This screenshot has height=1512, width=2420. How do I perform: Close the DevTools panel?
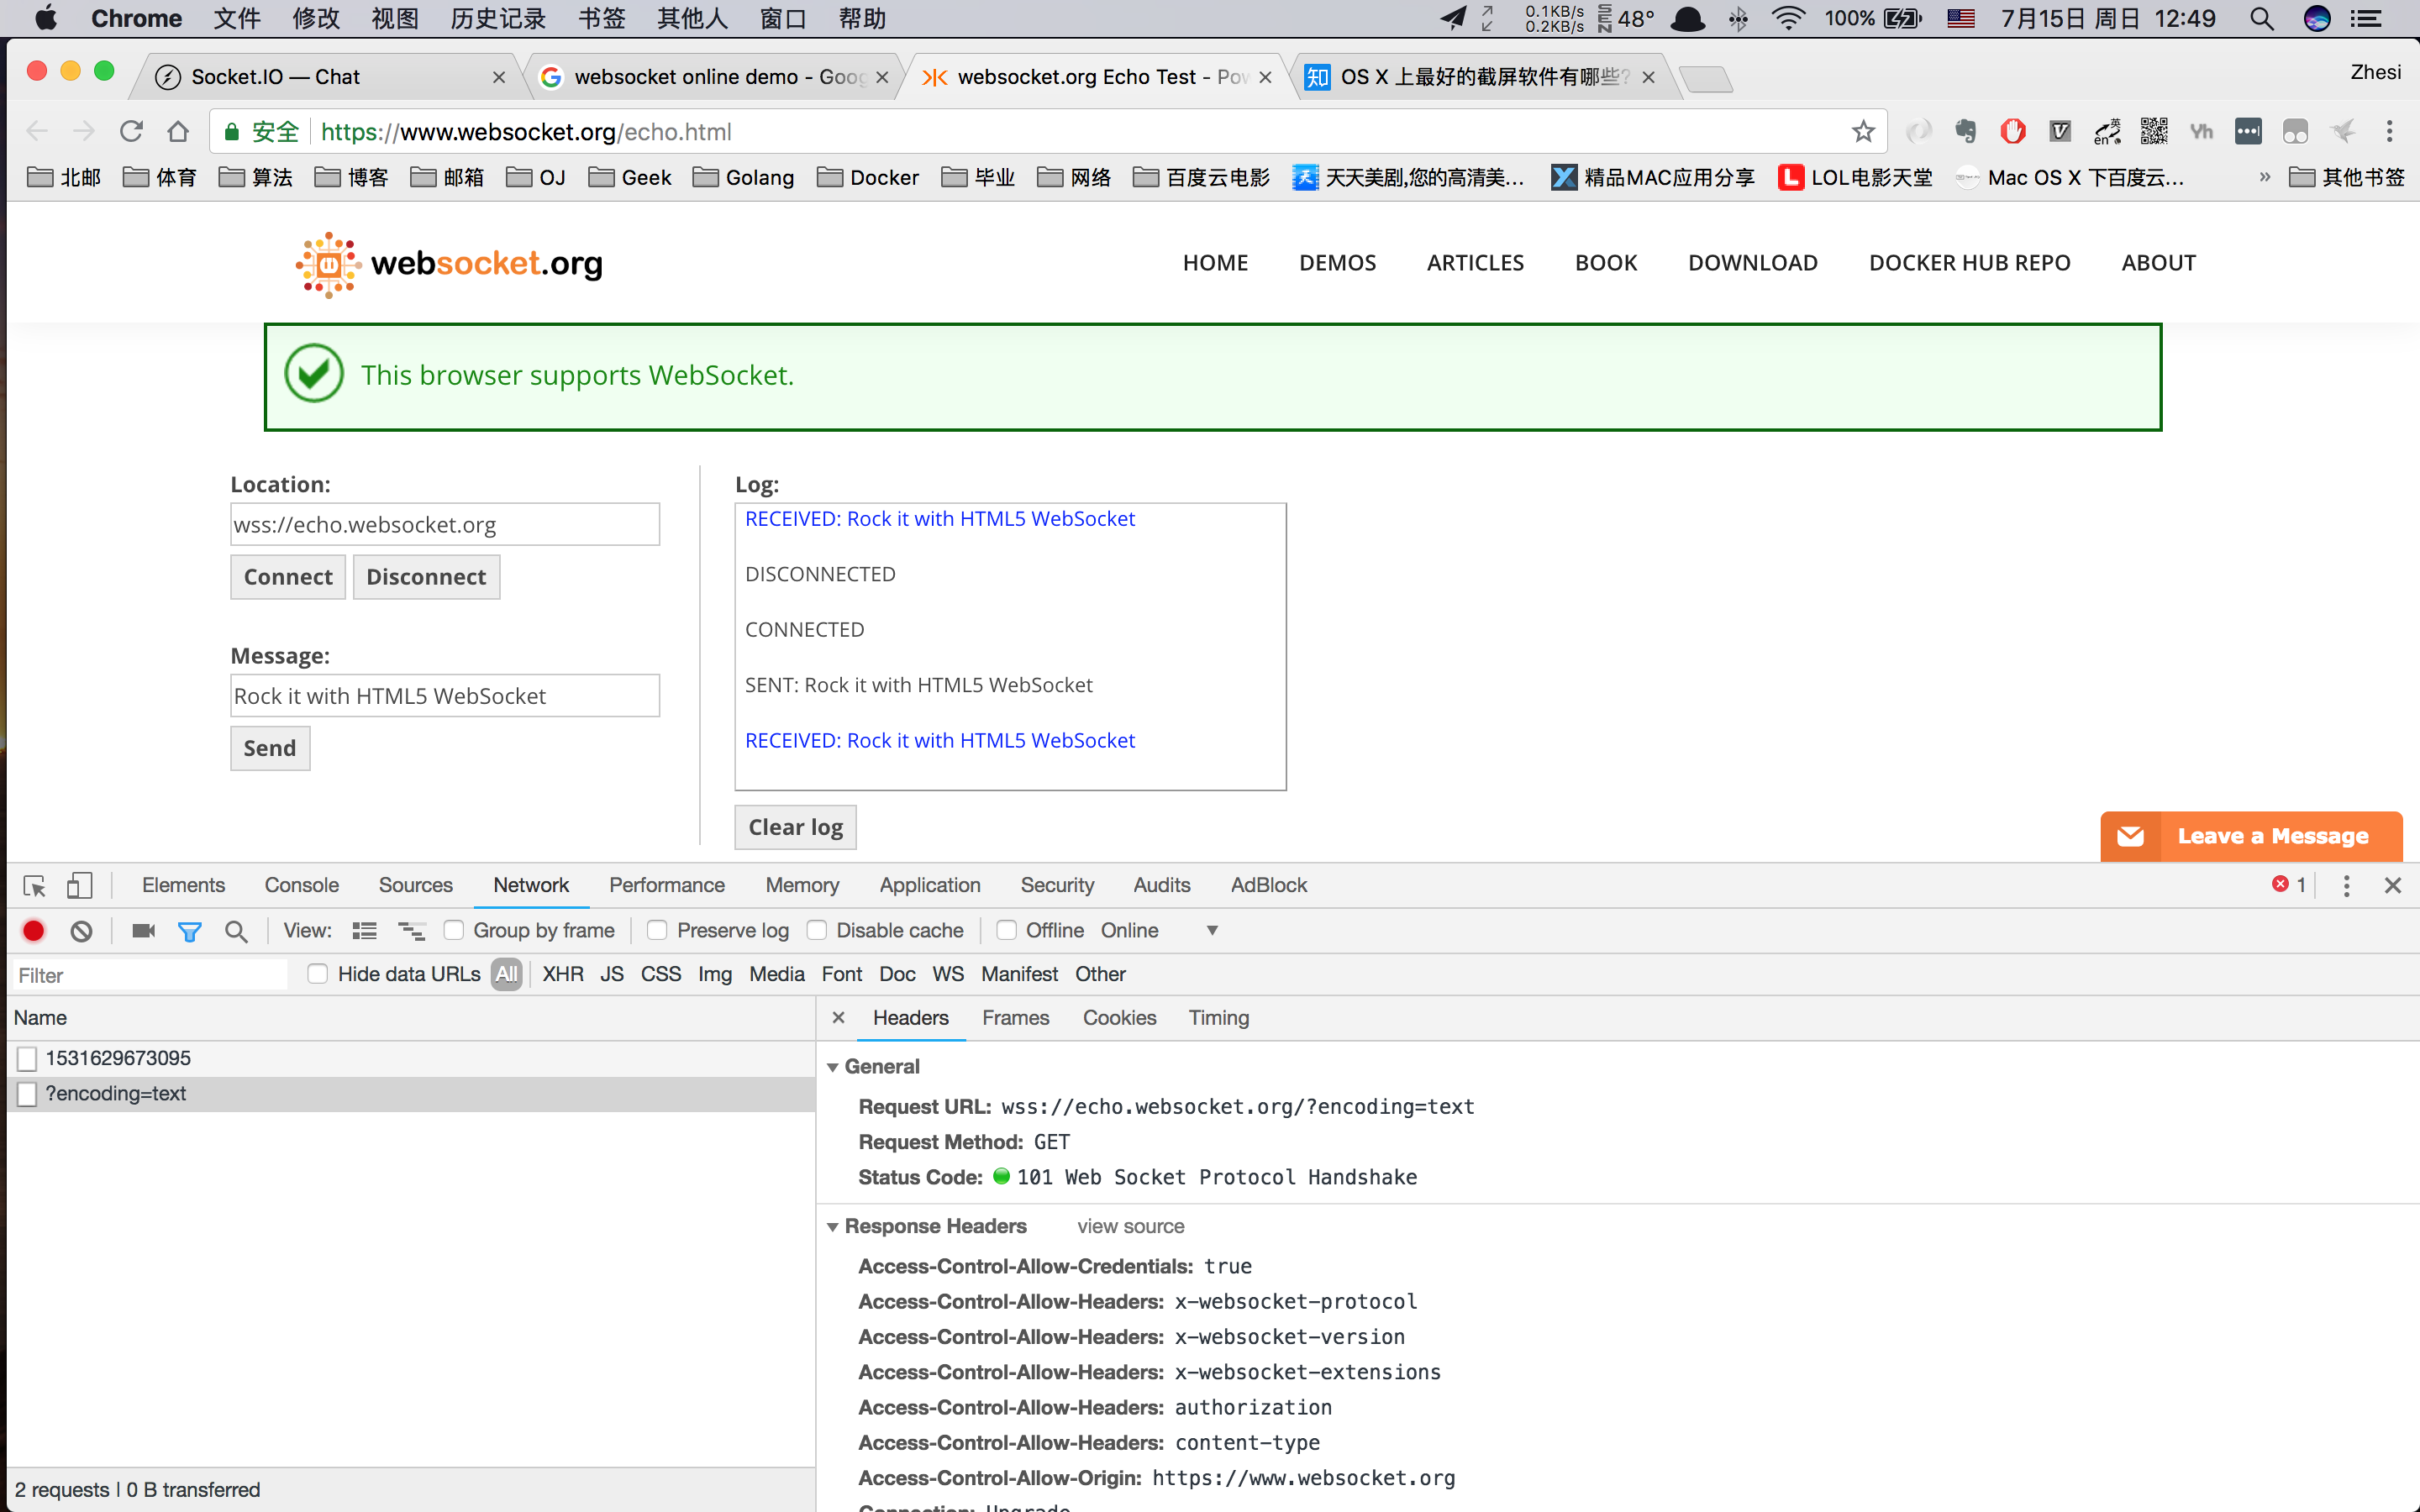2393,886
